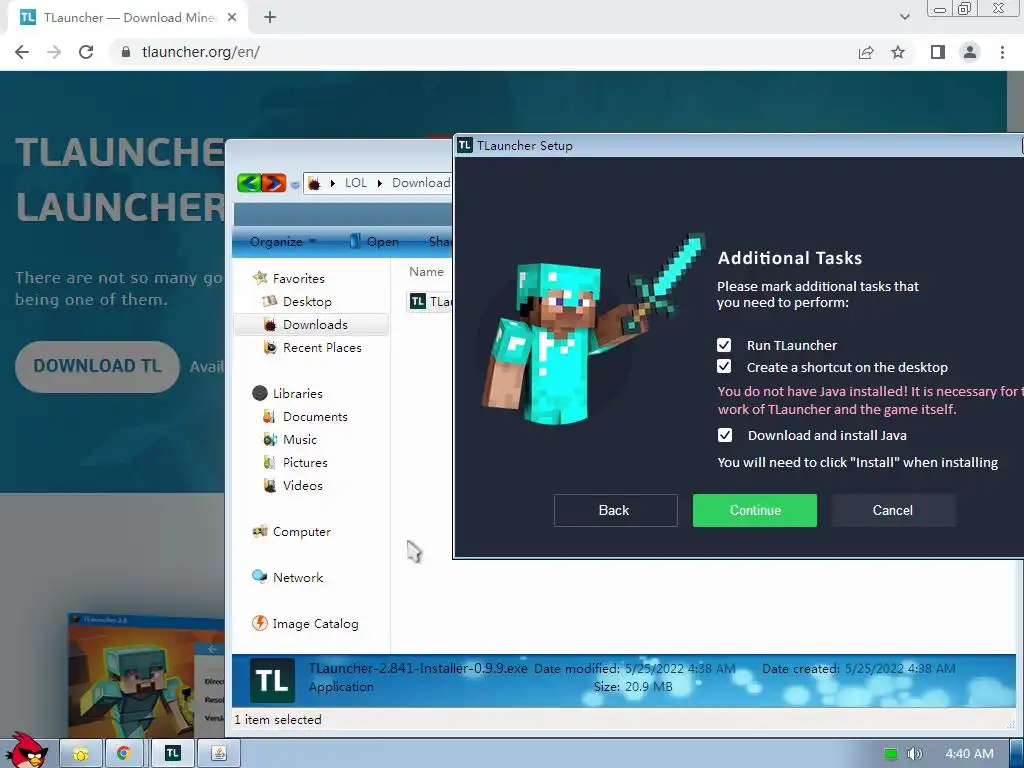Close the TLauncher browser tab
1024x768 pixels.
(232, 18)
